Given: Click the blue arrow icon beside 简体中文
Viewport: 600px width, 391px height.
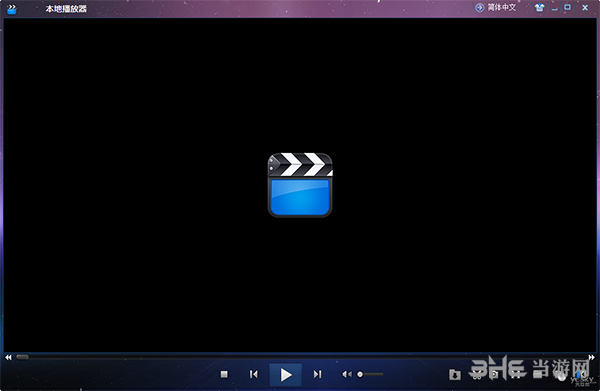Looking at the screenshot, I should (479, 8).
